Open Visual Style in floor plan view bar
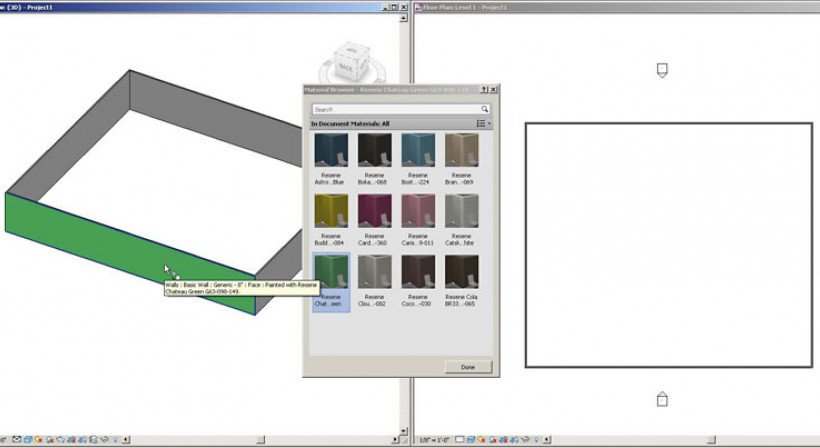Image resolution: width=820 pixels, height=448 pixels. point(471,440)
